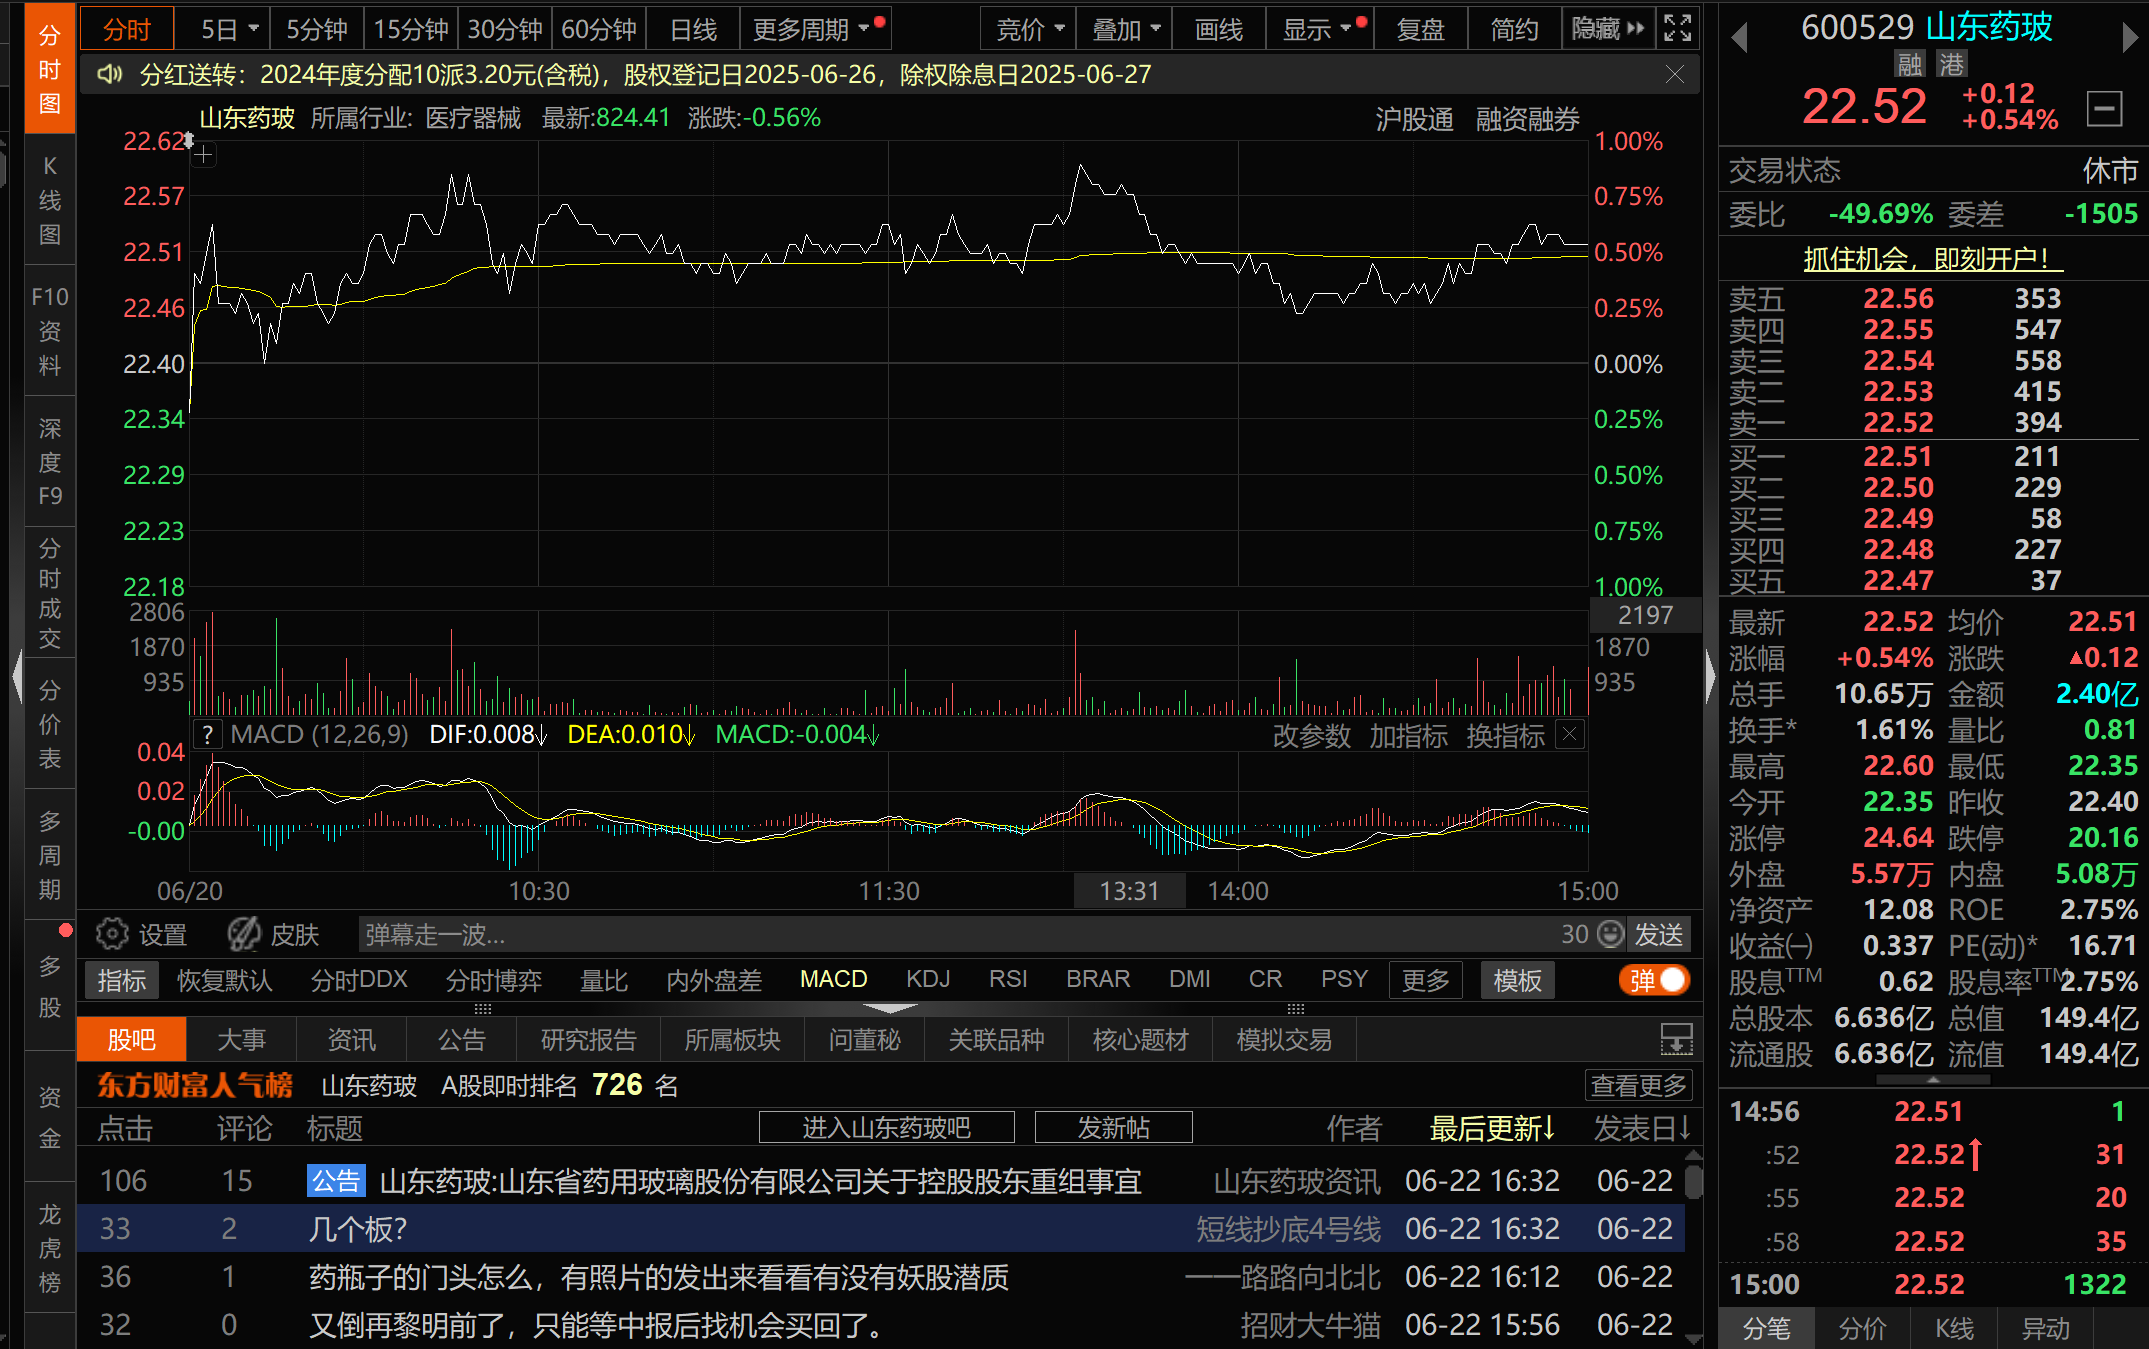The width and height of the screenshot is (2149, 1349).
Task: Open the 公告 tab
Action: click(461, 1040)
